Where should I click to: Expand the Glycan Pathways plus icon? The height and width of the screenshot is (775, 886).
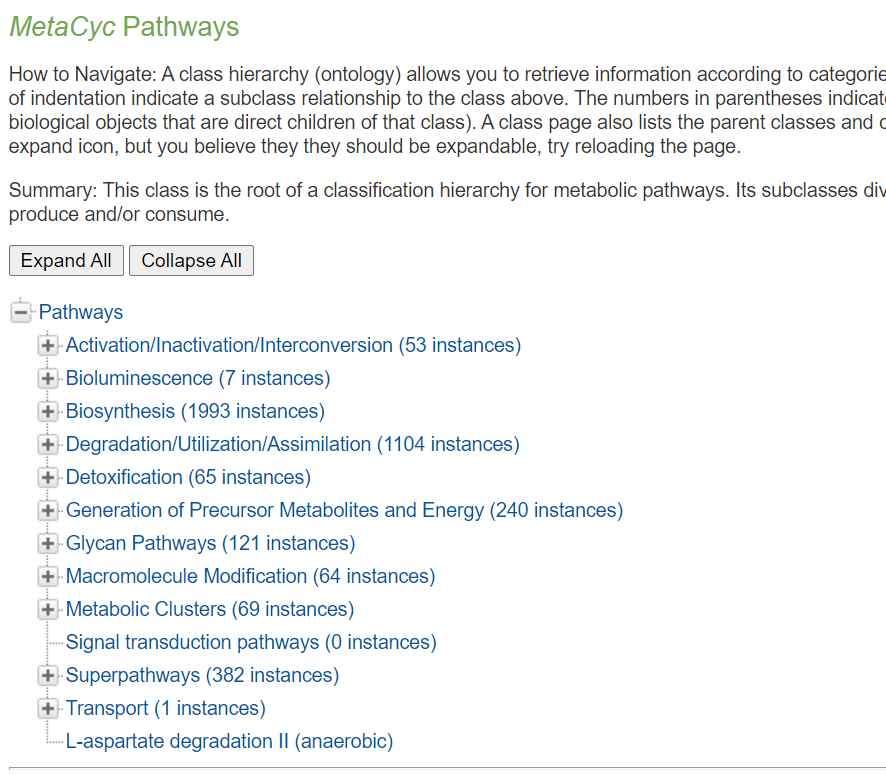(x=47, y=544)
